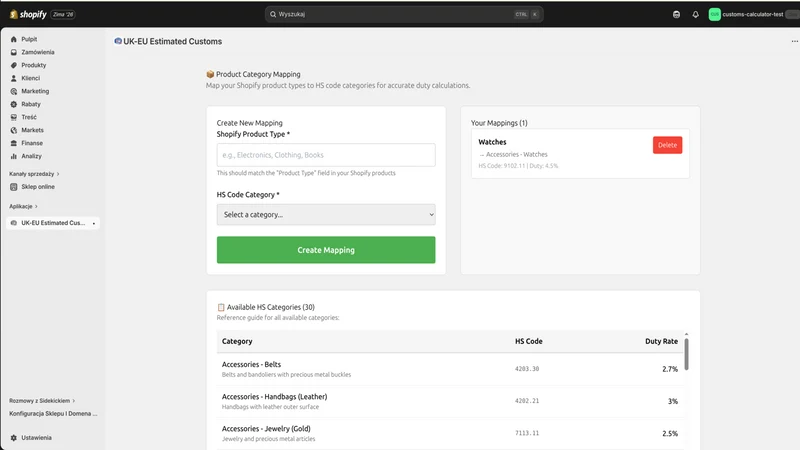Expand Kanały sprzedaży section

tap(34, 174)
